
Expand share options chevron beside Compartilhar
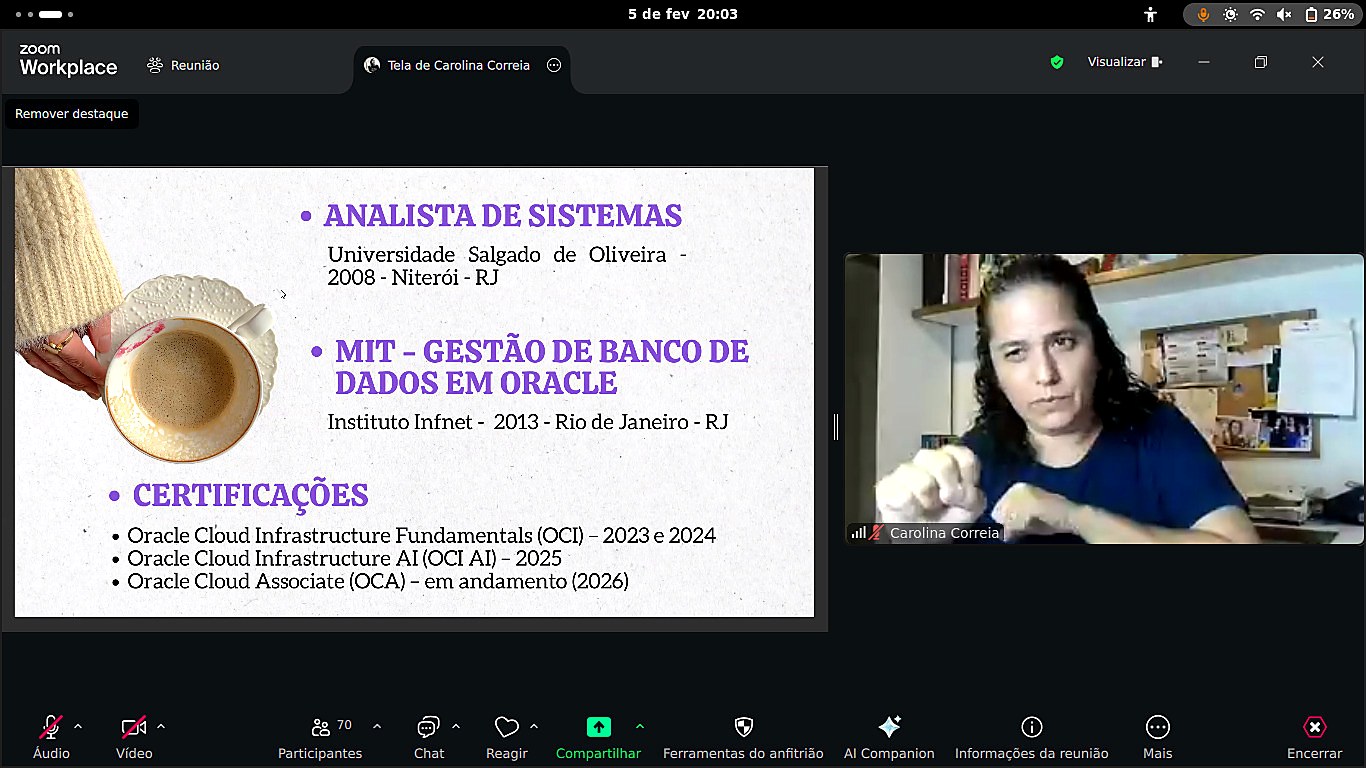click(x=640, y=727)
